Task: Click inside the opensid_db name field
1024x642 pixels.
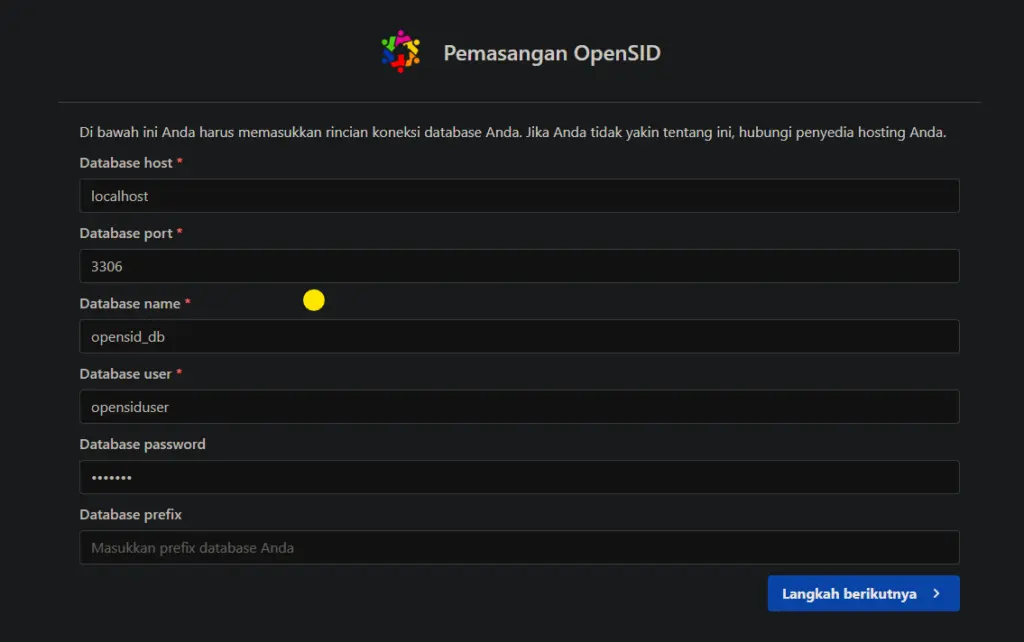Action: [x=519, y=336]
